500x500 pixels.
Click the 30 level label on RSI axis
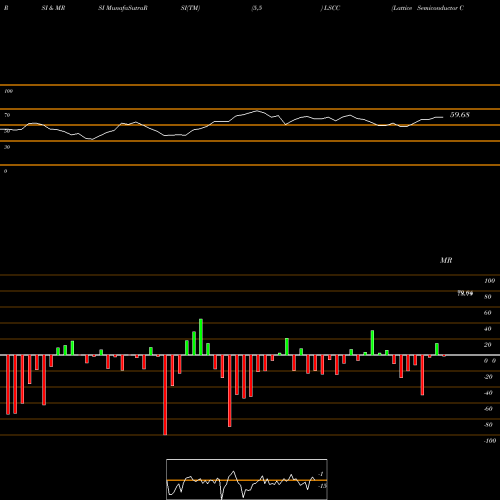point(7,147)
